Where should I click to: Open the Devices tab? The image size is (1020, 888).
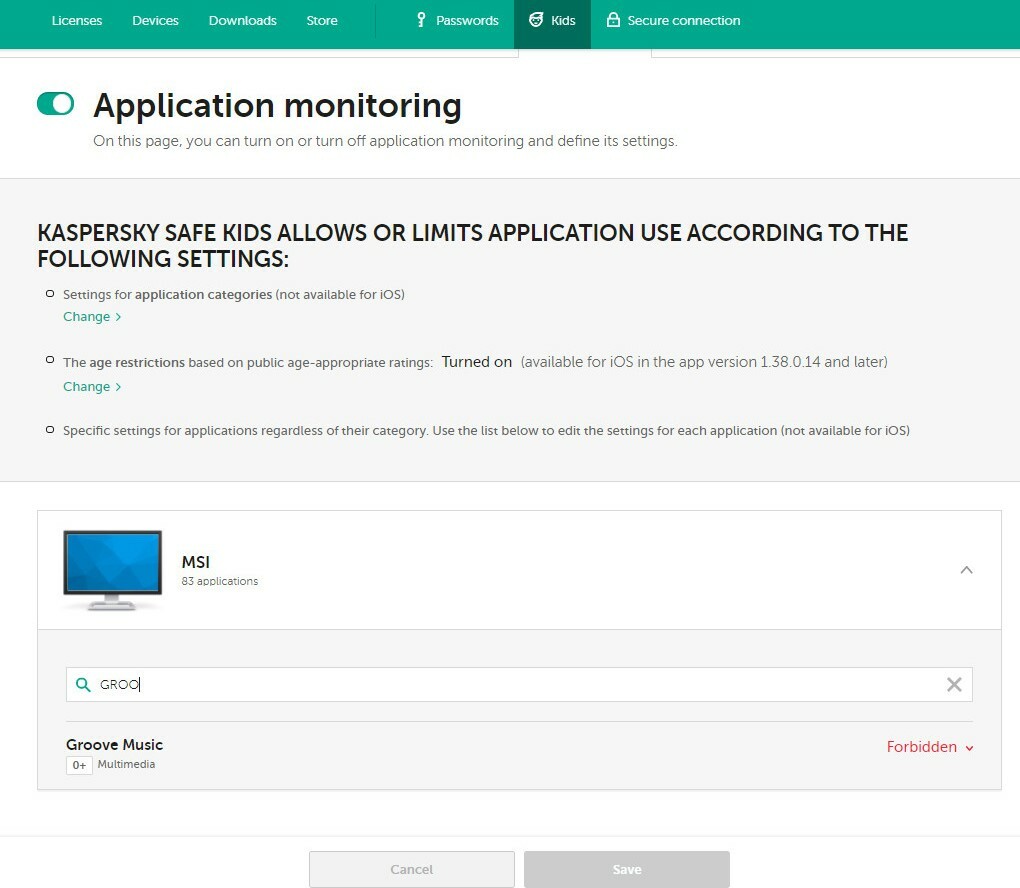coord(155,21)
